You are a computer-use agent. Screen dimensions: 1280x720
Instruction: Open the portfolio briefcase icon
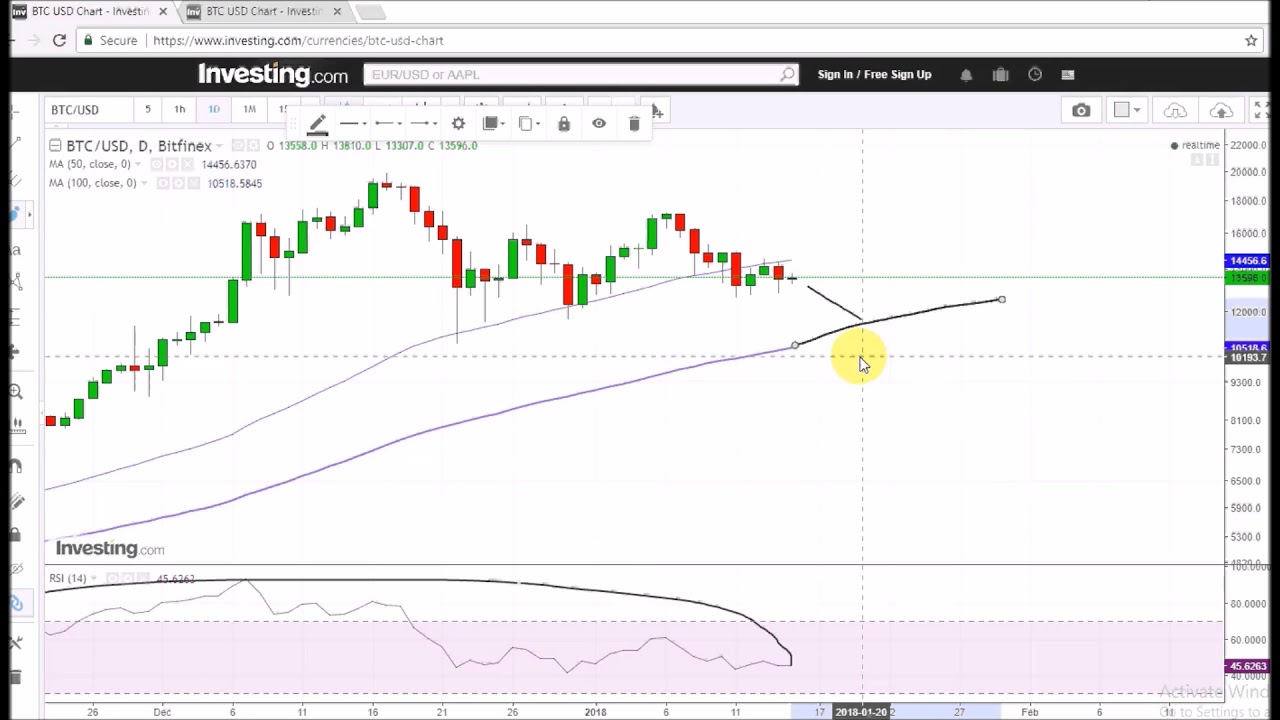click(1000, 74)
